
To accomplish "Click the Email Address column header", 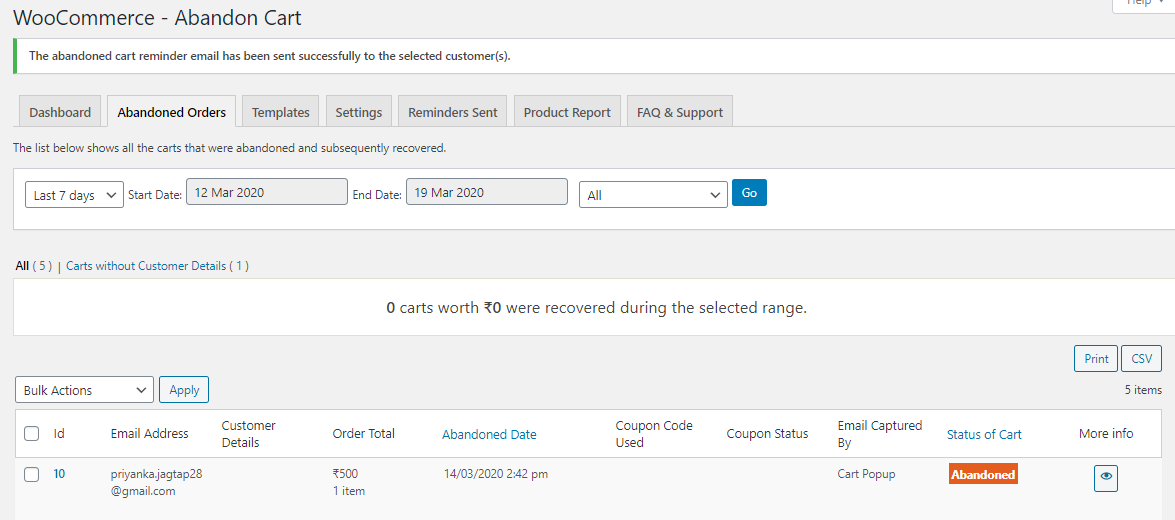I will click(149, 433).
